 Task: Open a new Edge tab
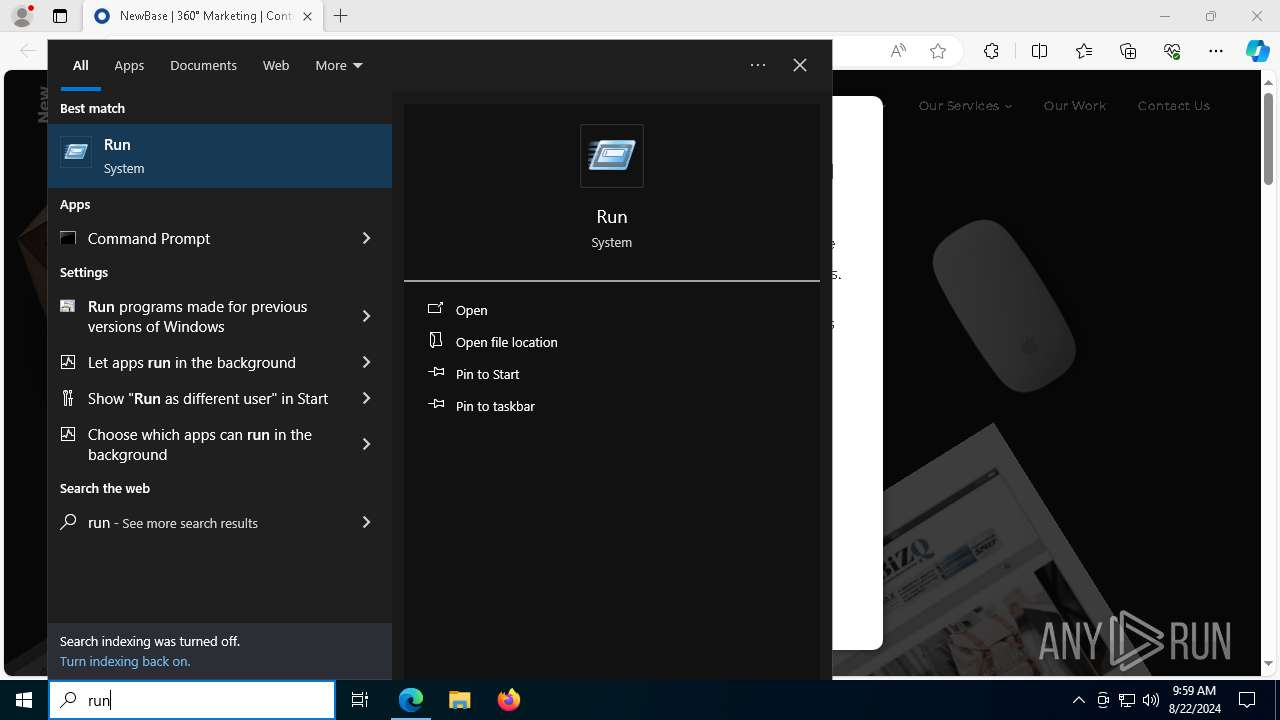tap(341, 16)
